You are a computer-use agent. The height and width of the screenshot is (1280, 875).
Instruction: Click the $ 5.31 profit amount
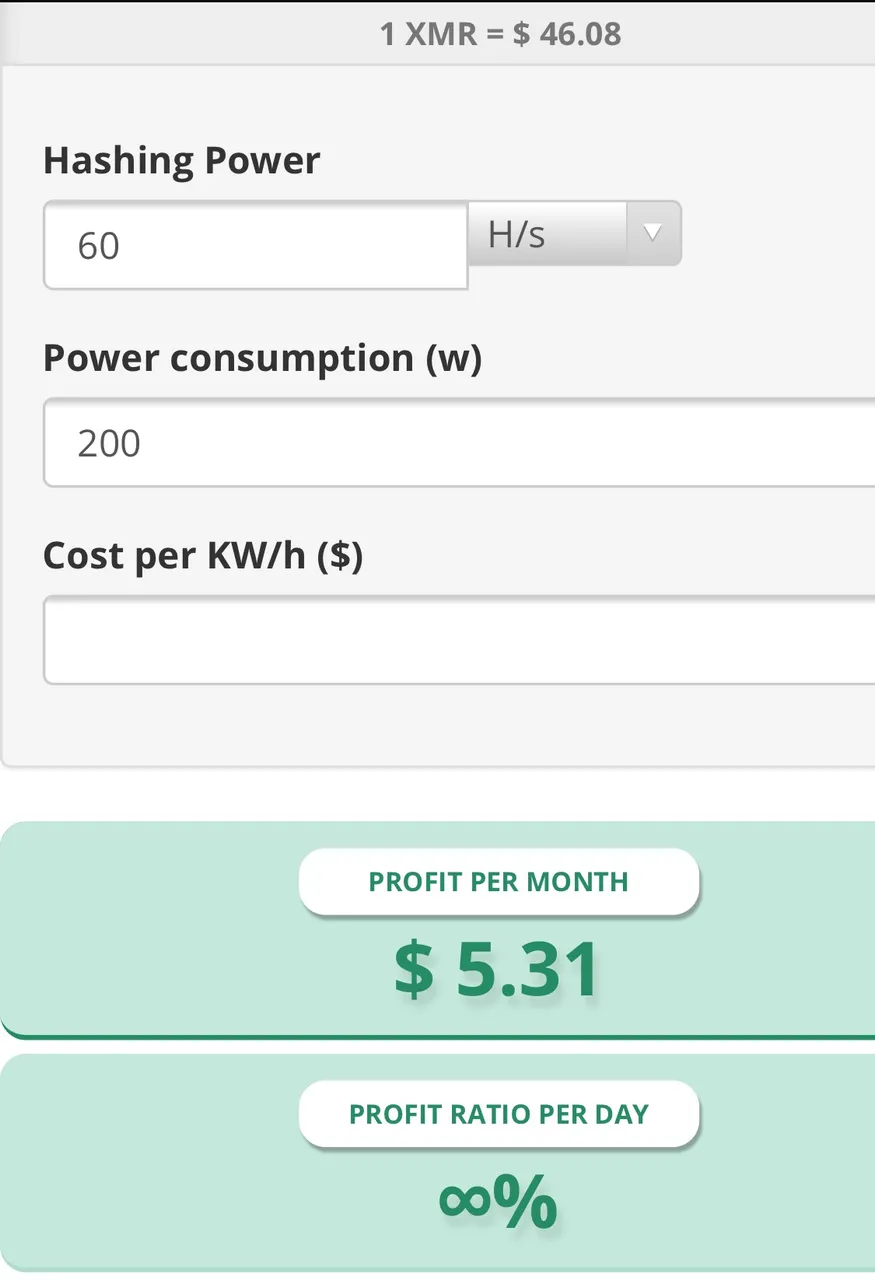tap(498, 970)
